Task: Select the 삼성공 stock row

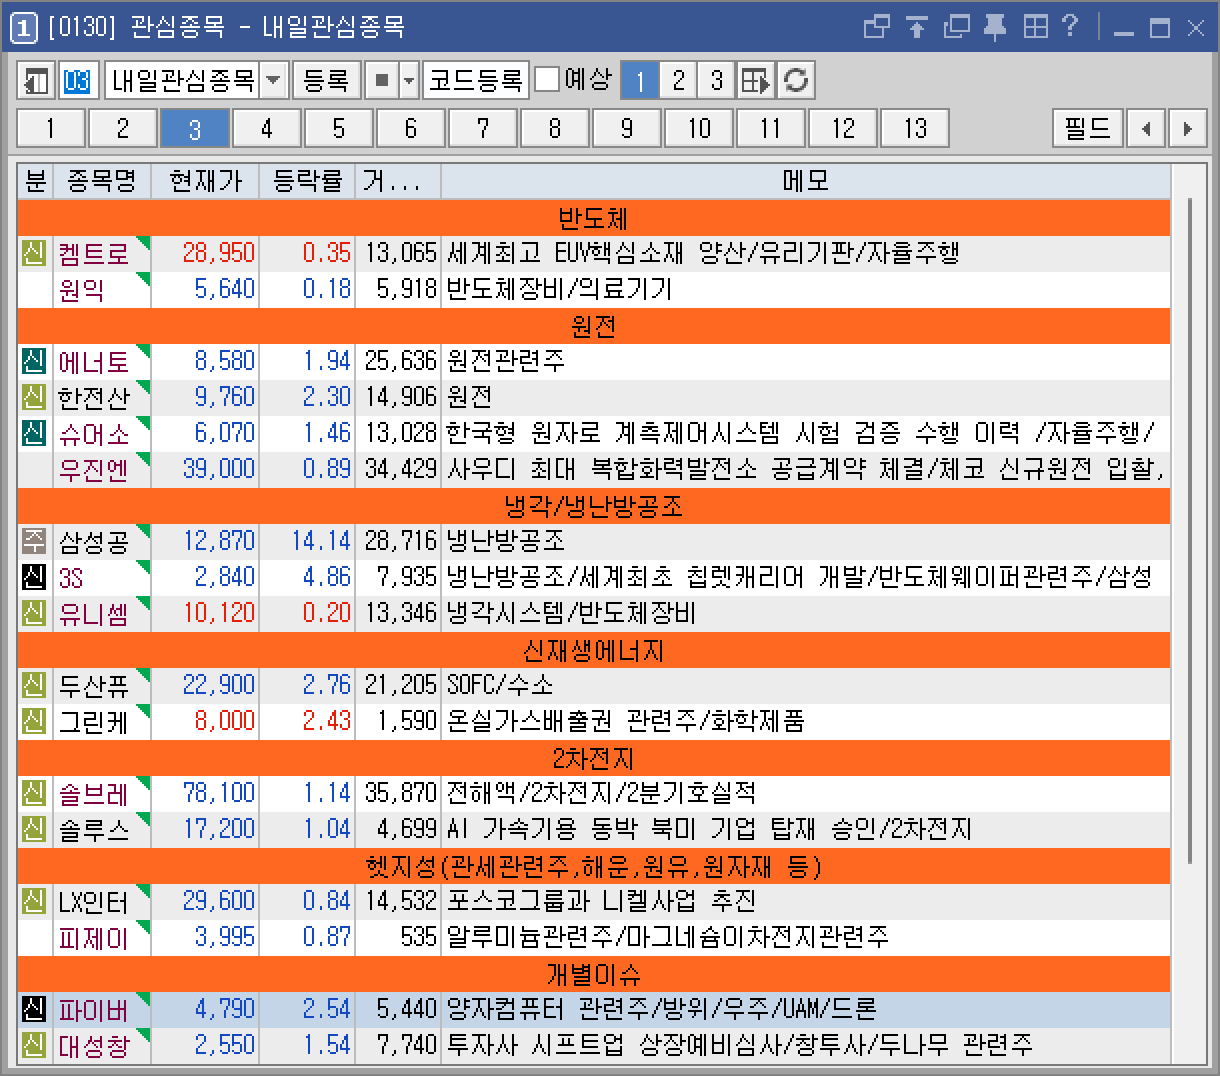Action: pyautogui.click(x=94, y=542)
